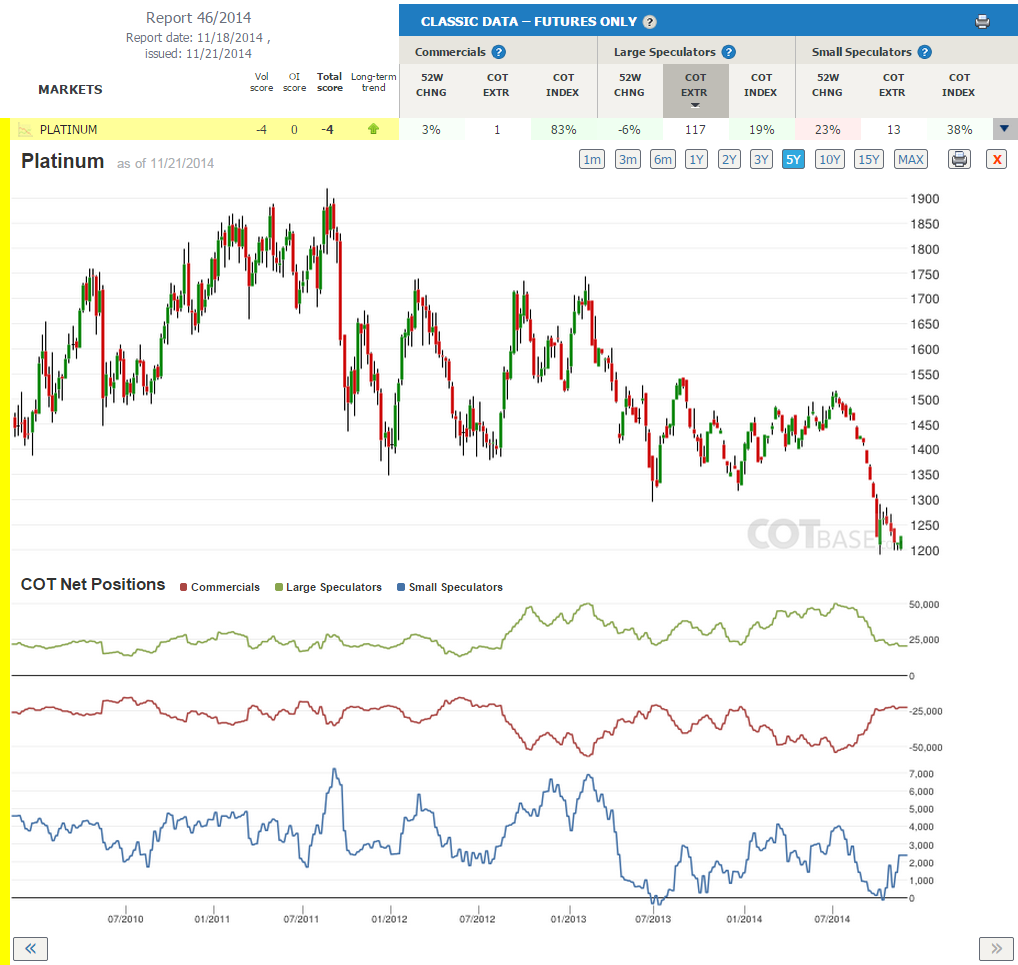
Task: Show Small Speculators help question mark
Action: click(x=925, y=52)
